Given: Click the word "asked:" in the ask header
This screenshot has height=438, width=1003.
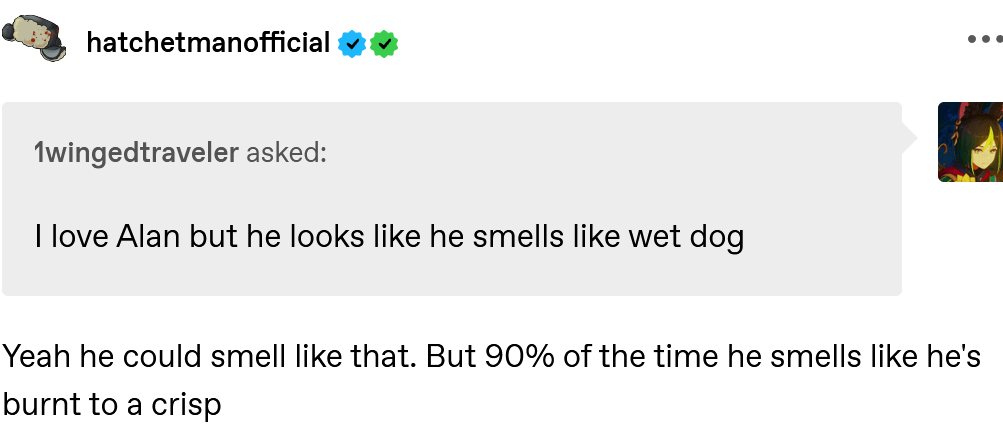Looking at the screenshot, I should tap(287, 153).
